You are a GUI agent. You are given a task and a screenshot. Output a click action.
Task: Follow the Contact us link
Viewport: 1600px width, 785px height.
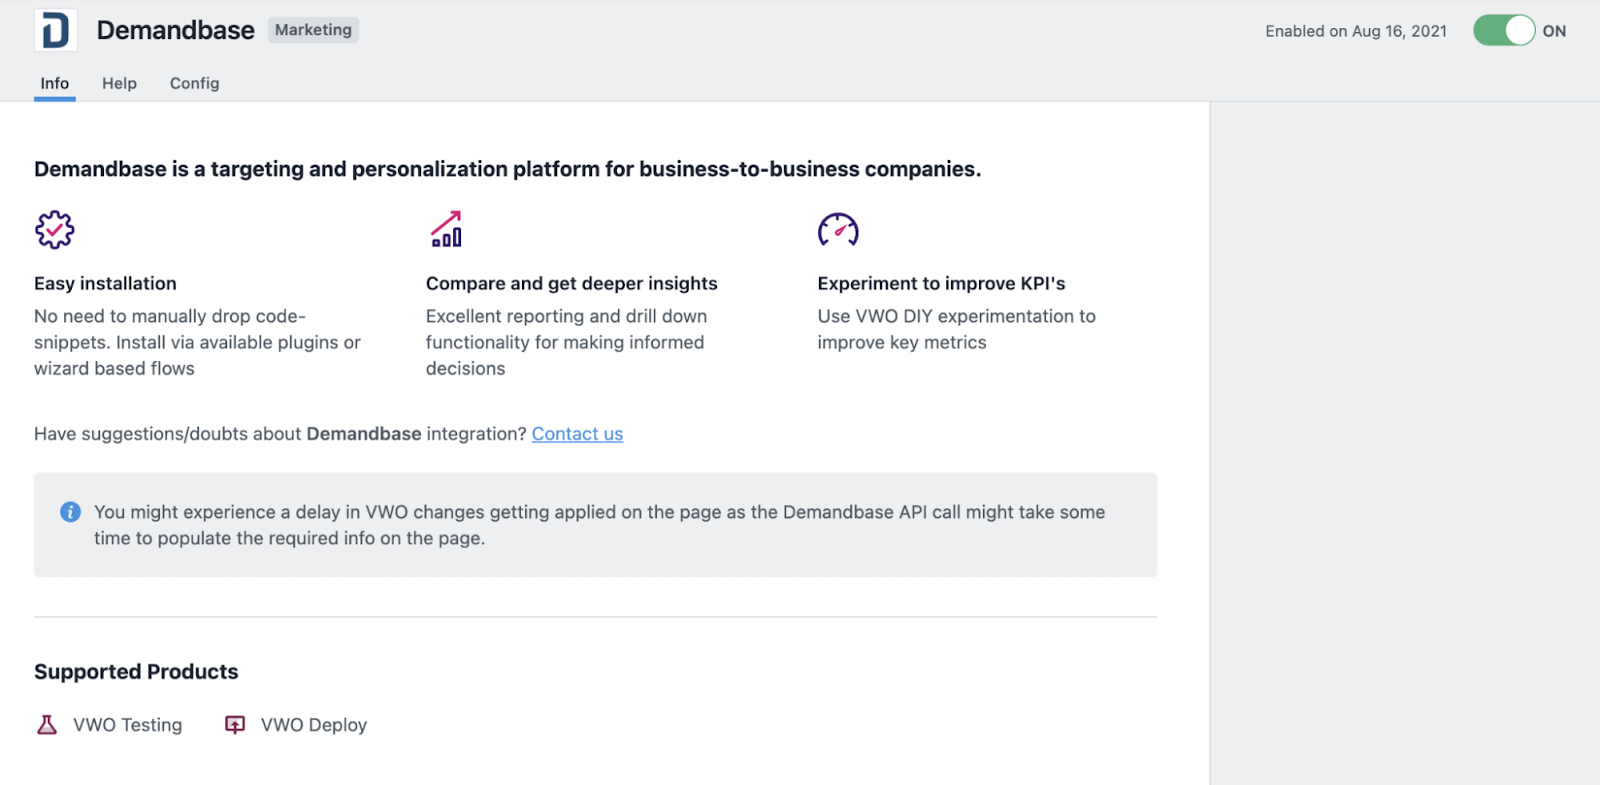click(x=577, y=434)
